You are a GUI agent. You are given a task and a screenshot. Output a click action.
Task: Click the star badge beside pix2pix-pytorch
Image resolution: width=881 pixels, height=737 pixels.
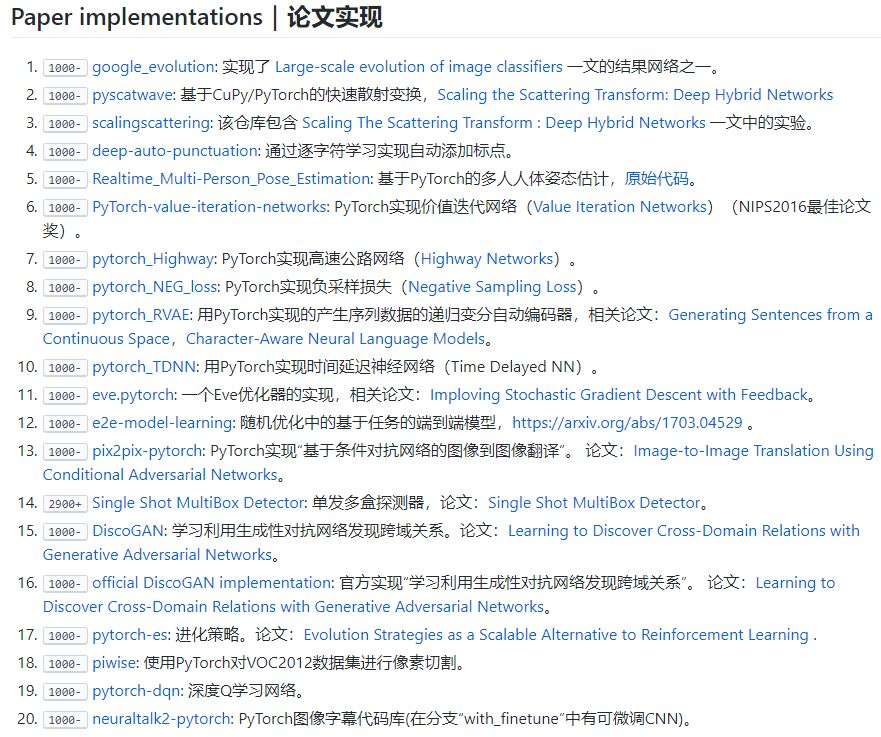(65, 453)
